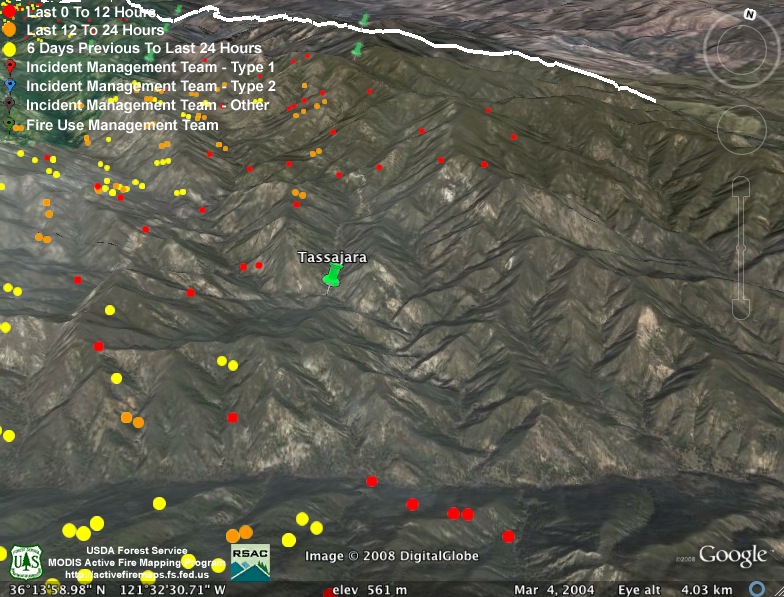Click the green Tassajara pushpin marker
The width and height of the screenshot is (784, 597).
(332, 275)
